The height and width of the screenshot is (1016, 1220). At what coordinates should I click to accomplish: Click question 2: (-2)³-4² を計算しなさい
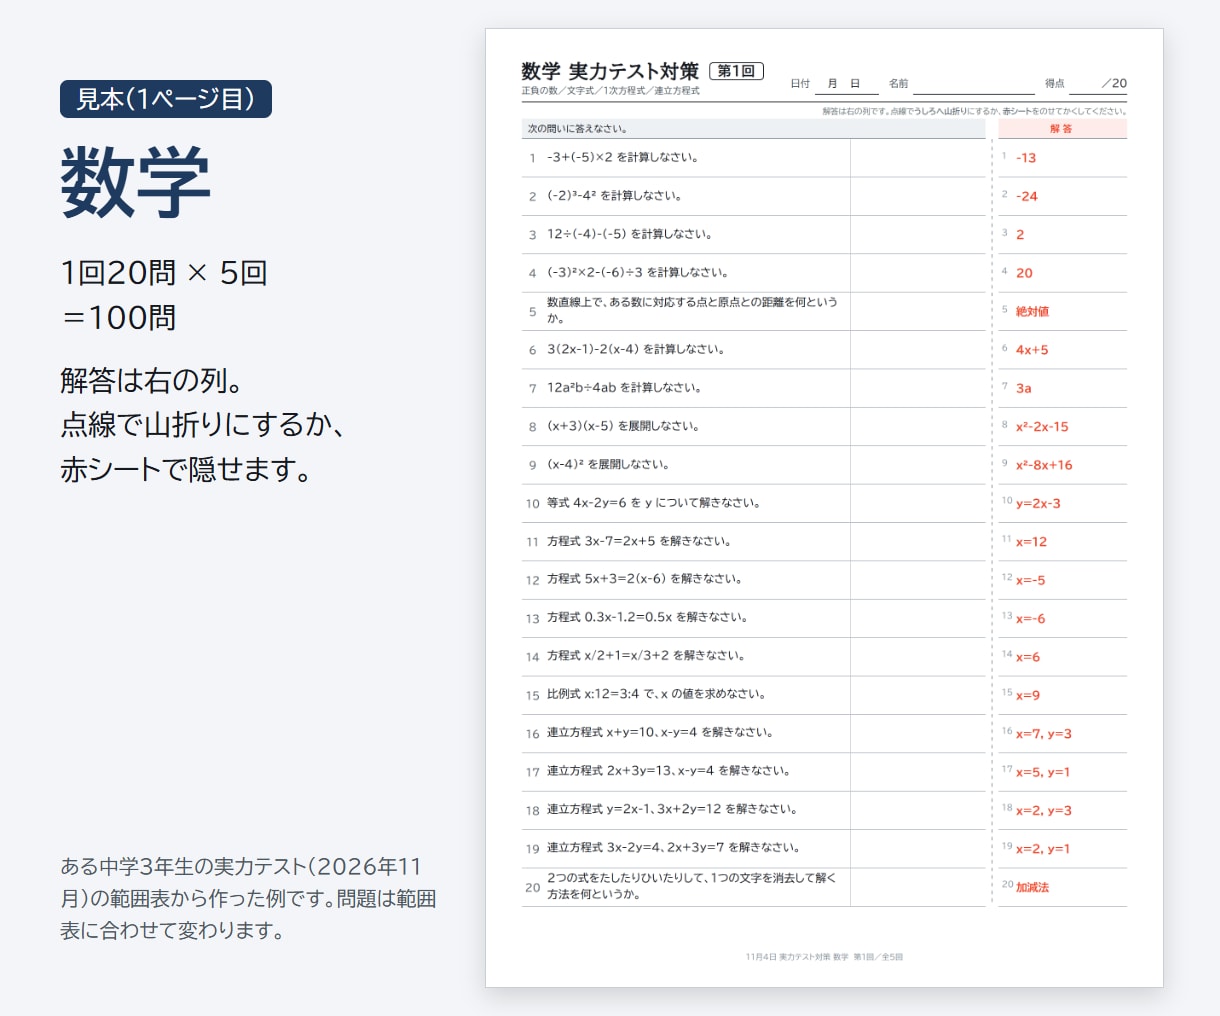pyautogui.click(x=614, y=196)
